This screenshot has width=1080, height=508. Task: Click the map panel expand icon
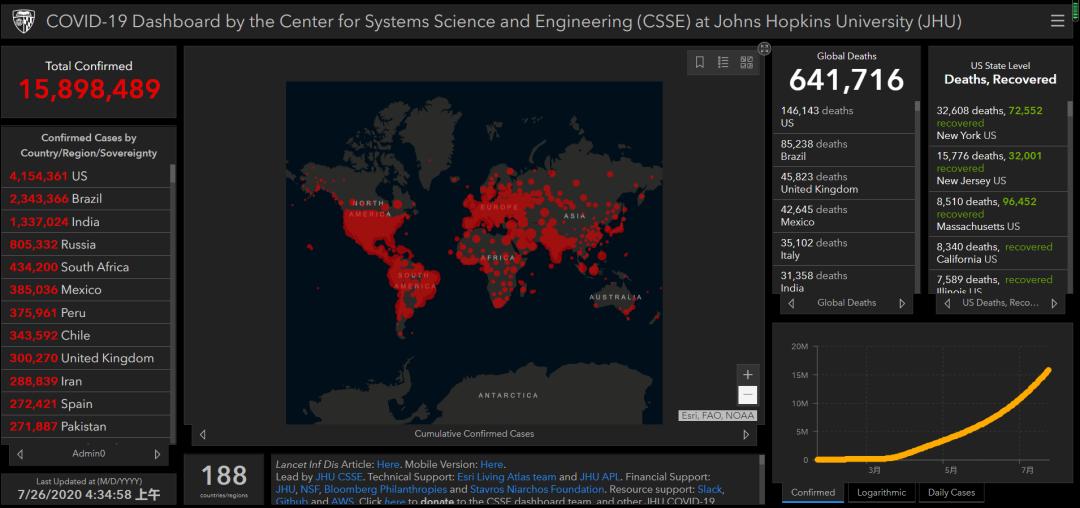click(x=764, y=48)
